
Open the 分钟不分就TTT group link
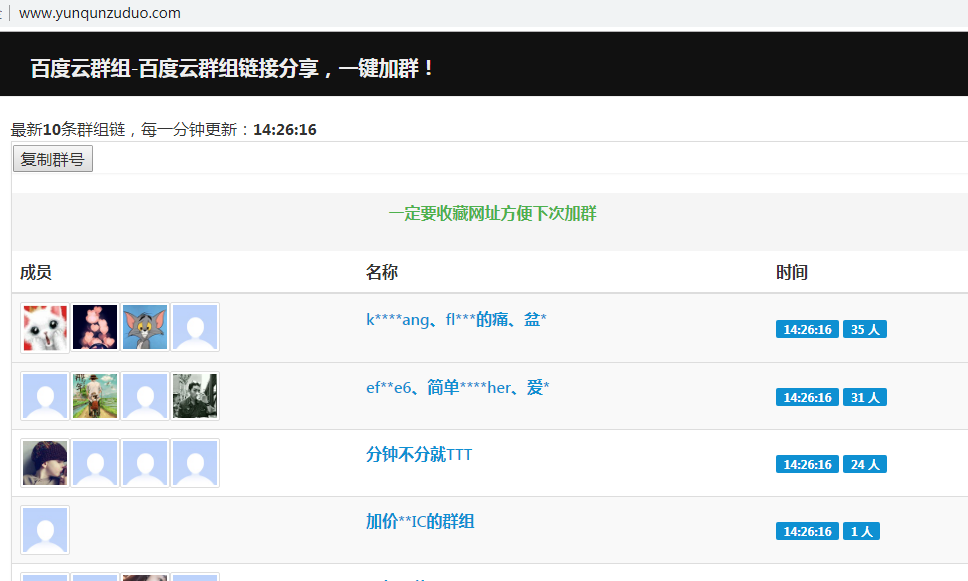(419, 454)
